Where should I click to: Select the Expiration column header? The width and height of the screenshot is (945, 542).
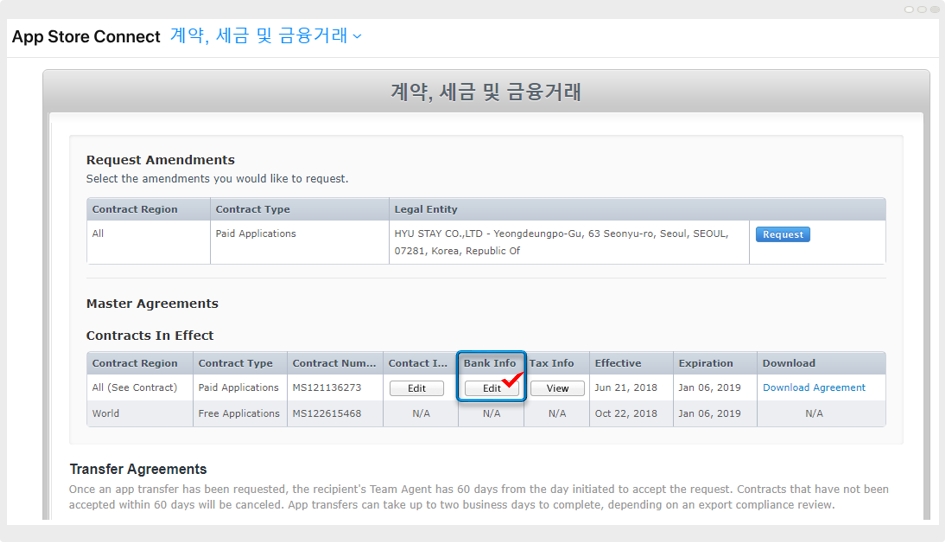point(705,363)
